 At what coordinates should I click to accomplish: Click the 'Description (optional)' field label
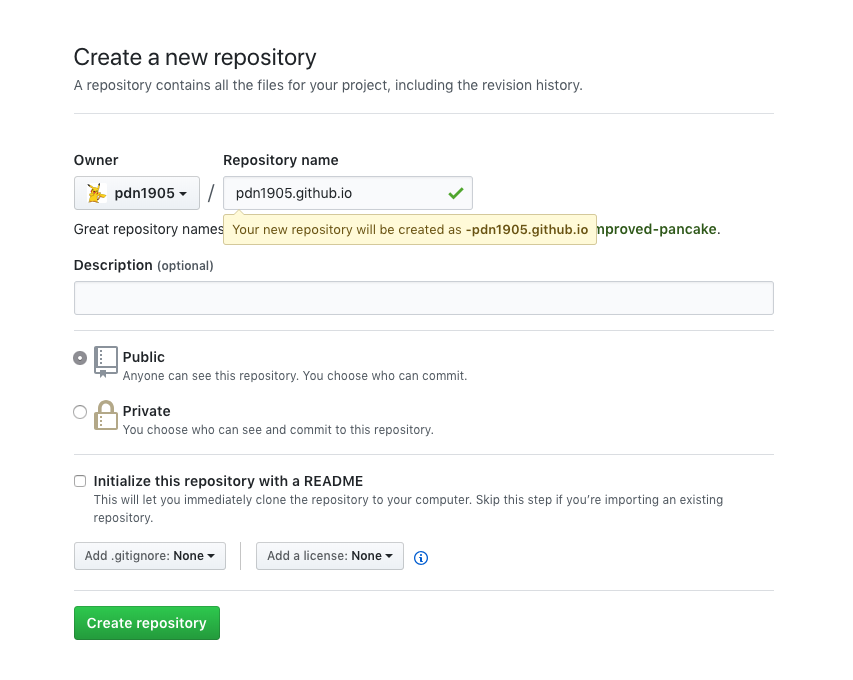[144, 265]
